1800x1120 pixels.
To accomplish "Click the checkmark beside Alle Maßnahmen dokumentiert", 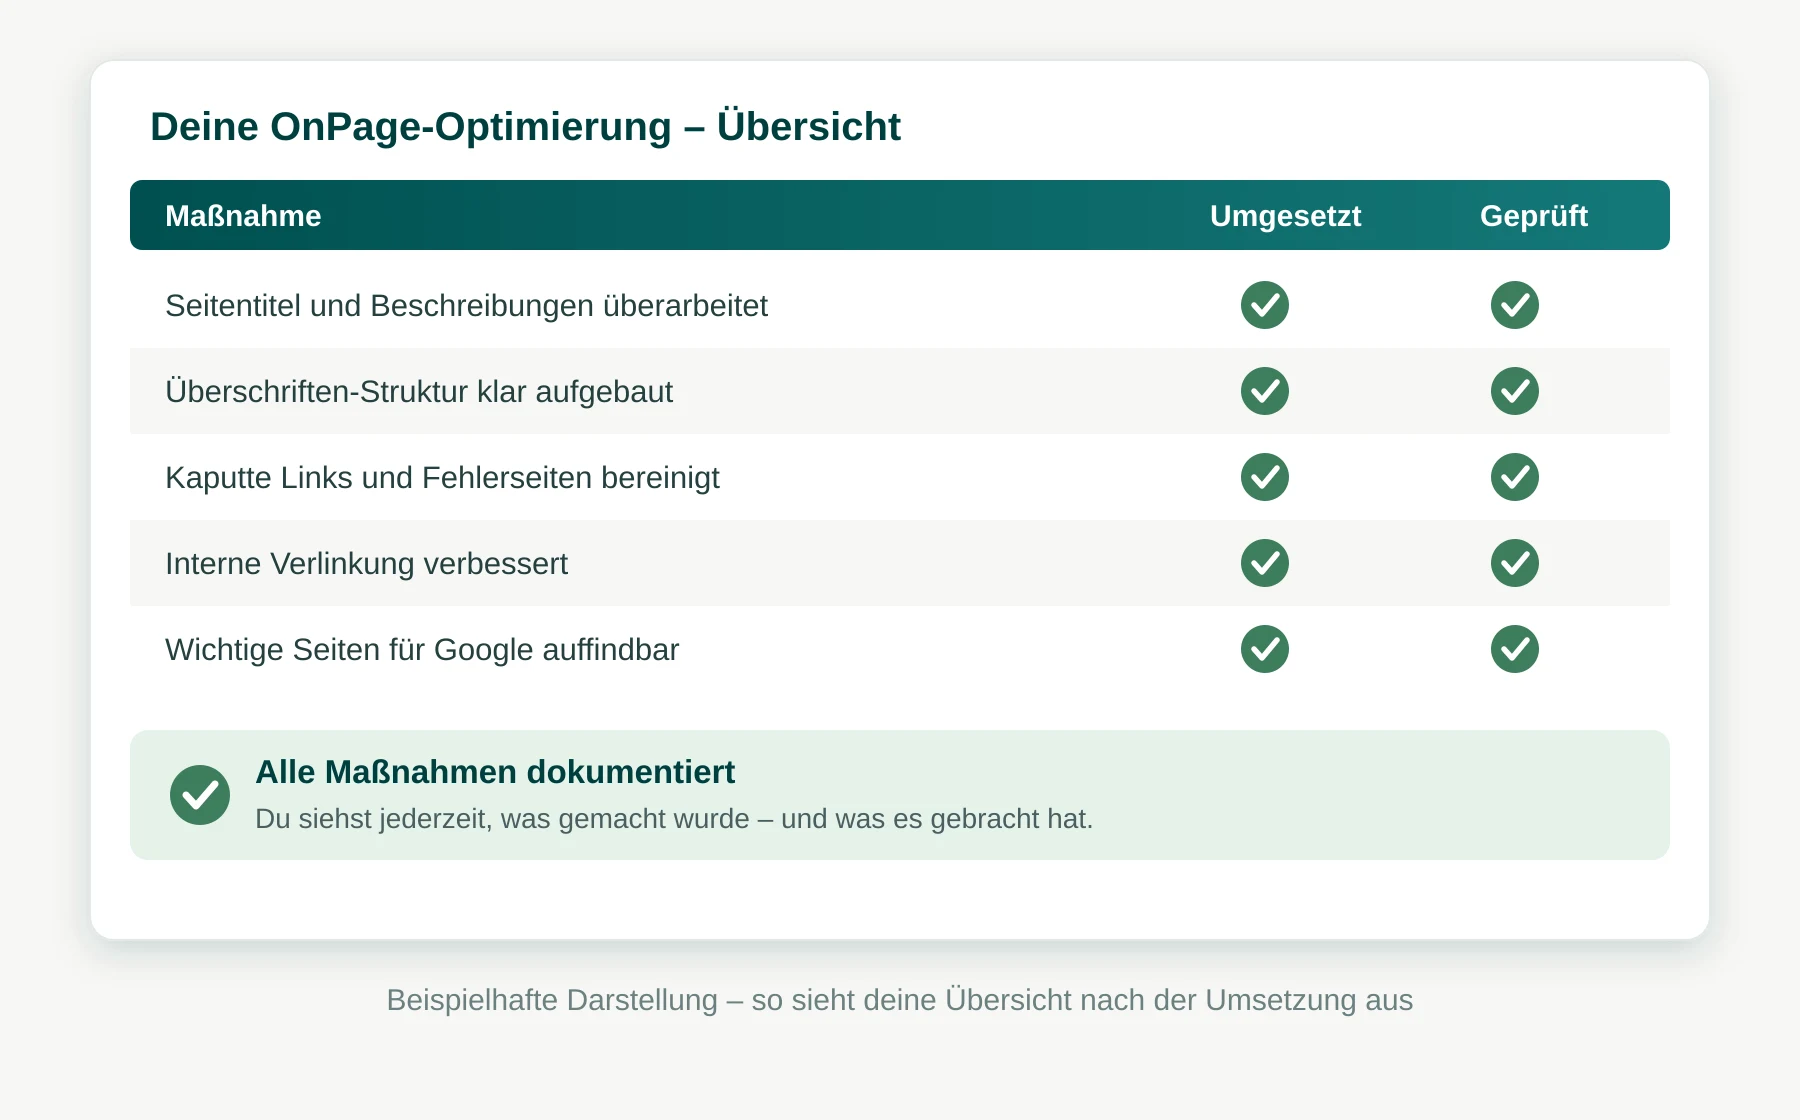I will (200, 795).
